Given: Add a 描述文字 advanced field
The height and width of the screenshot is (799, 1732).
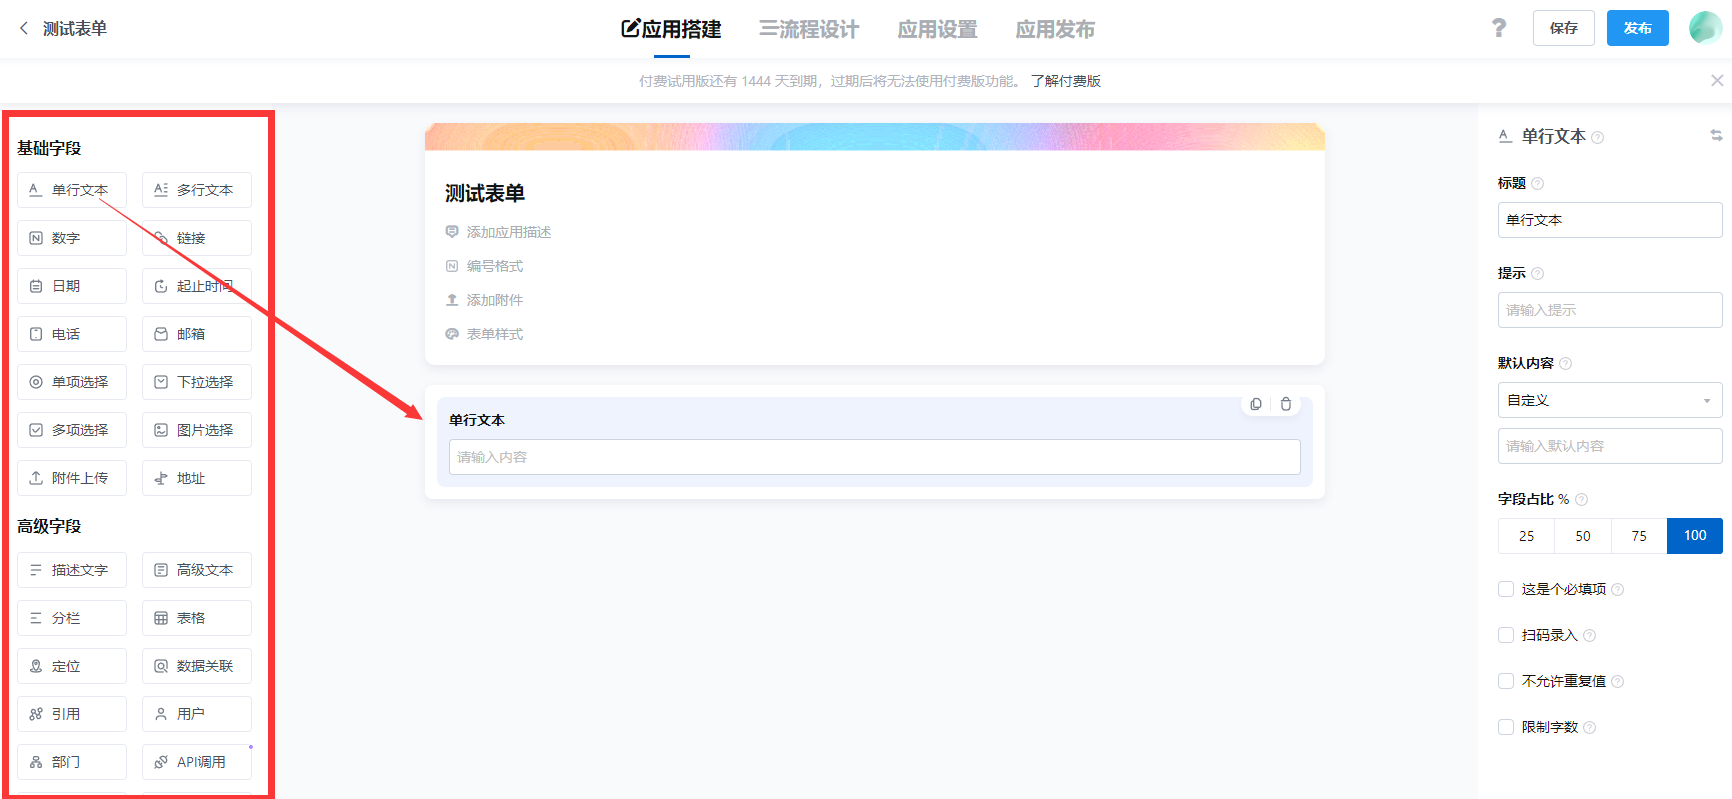Looking at the screenshot, I should (x=72, y=570).
